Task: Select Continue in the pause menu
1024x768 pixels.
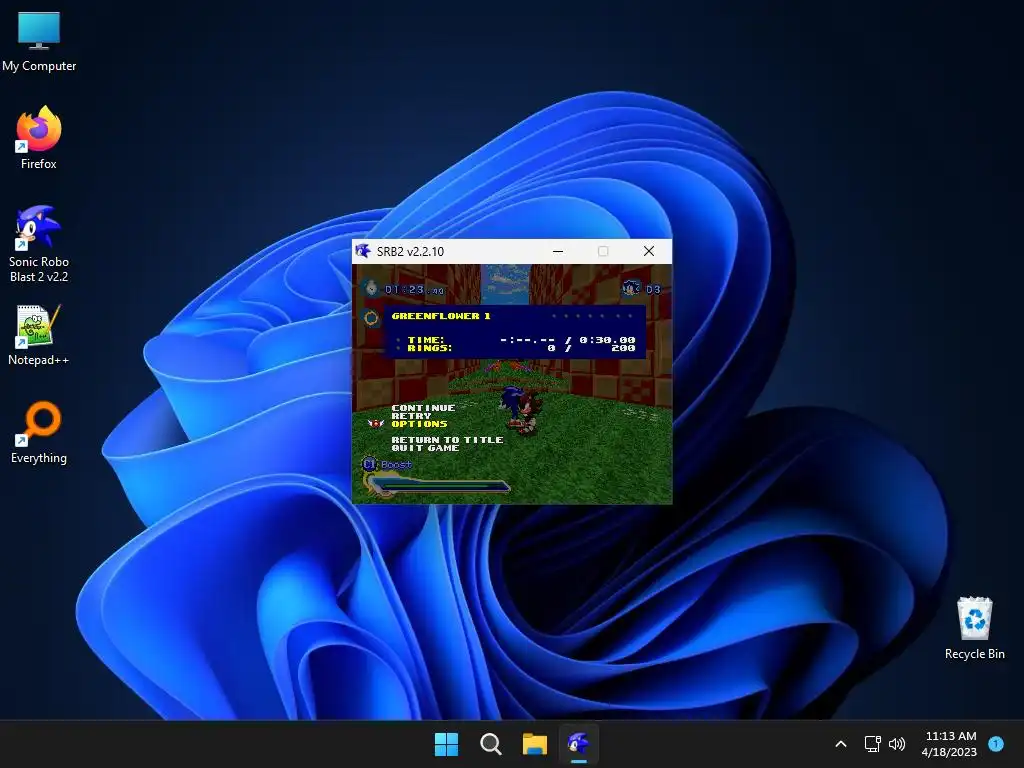Action: pos(423,408)
